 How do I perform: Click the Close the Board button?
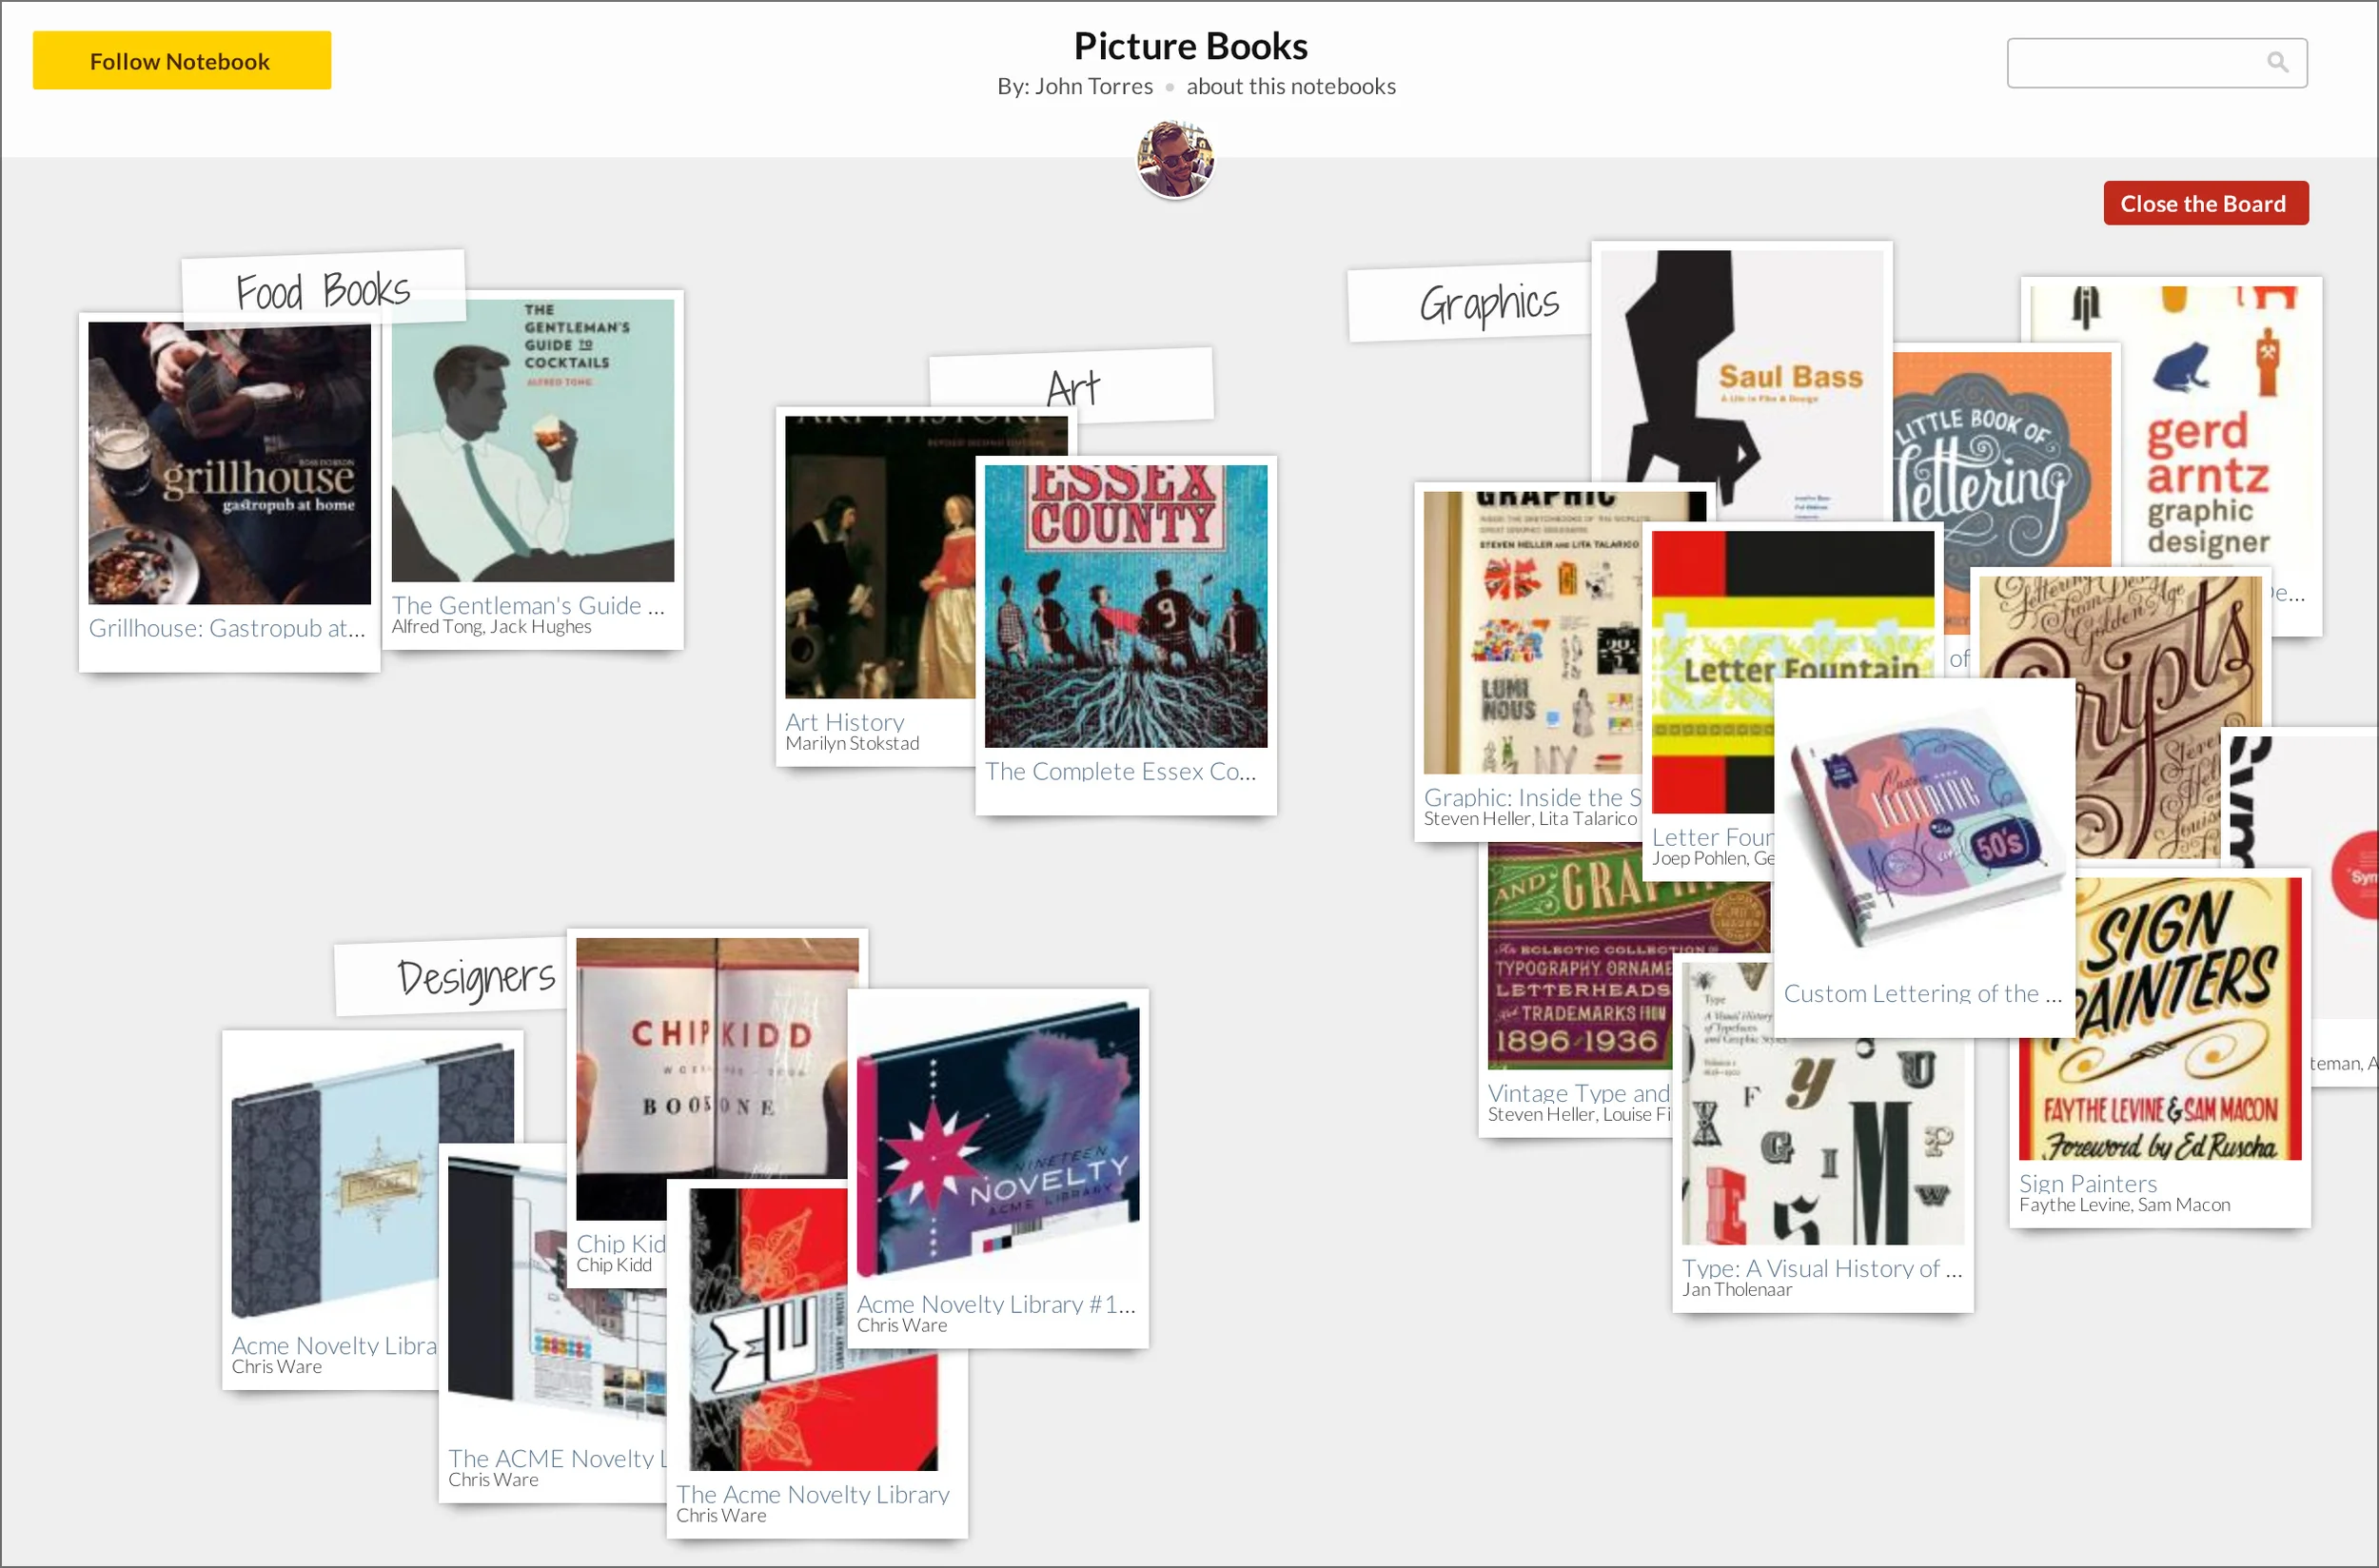click(2205, 203)
